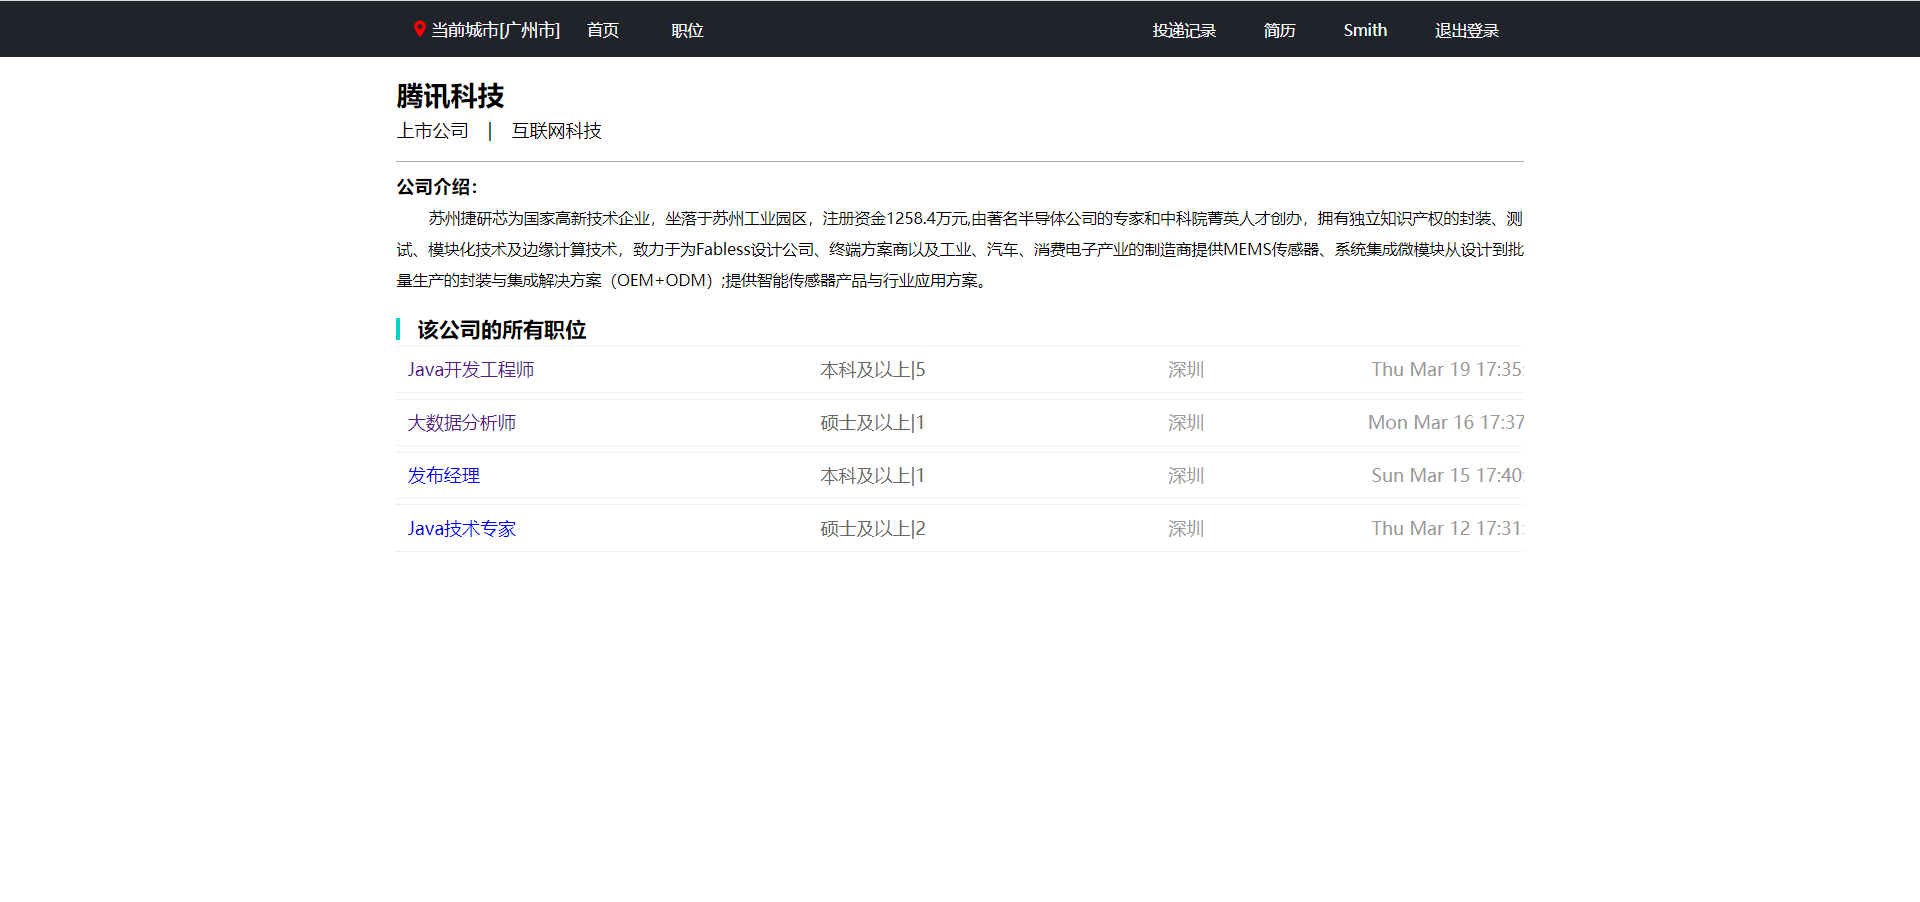Click the red location pin icon
1920x902 pixels.
(x=420, y=30)
